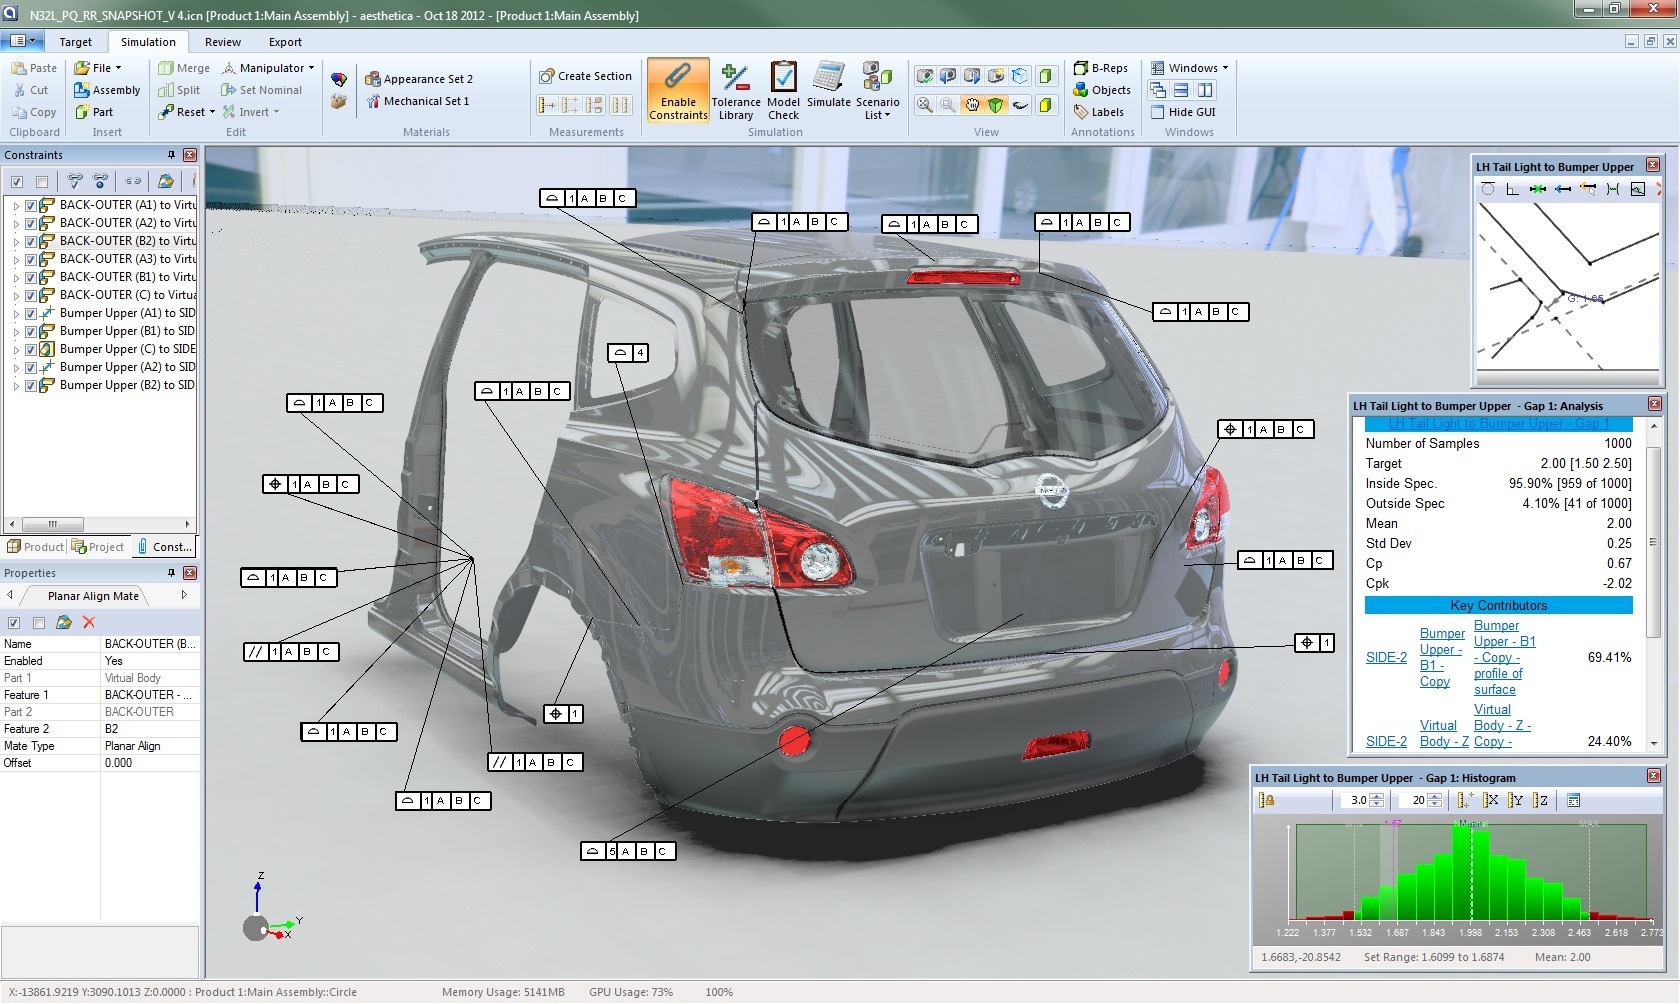Click the green histogram peak bar
This screenshot has width=1680, height=1004.
pyautogui.click(x=1461, y=870)
